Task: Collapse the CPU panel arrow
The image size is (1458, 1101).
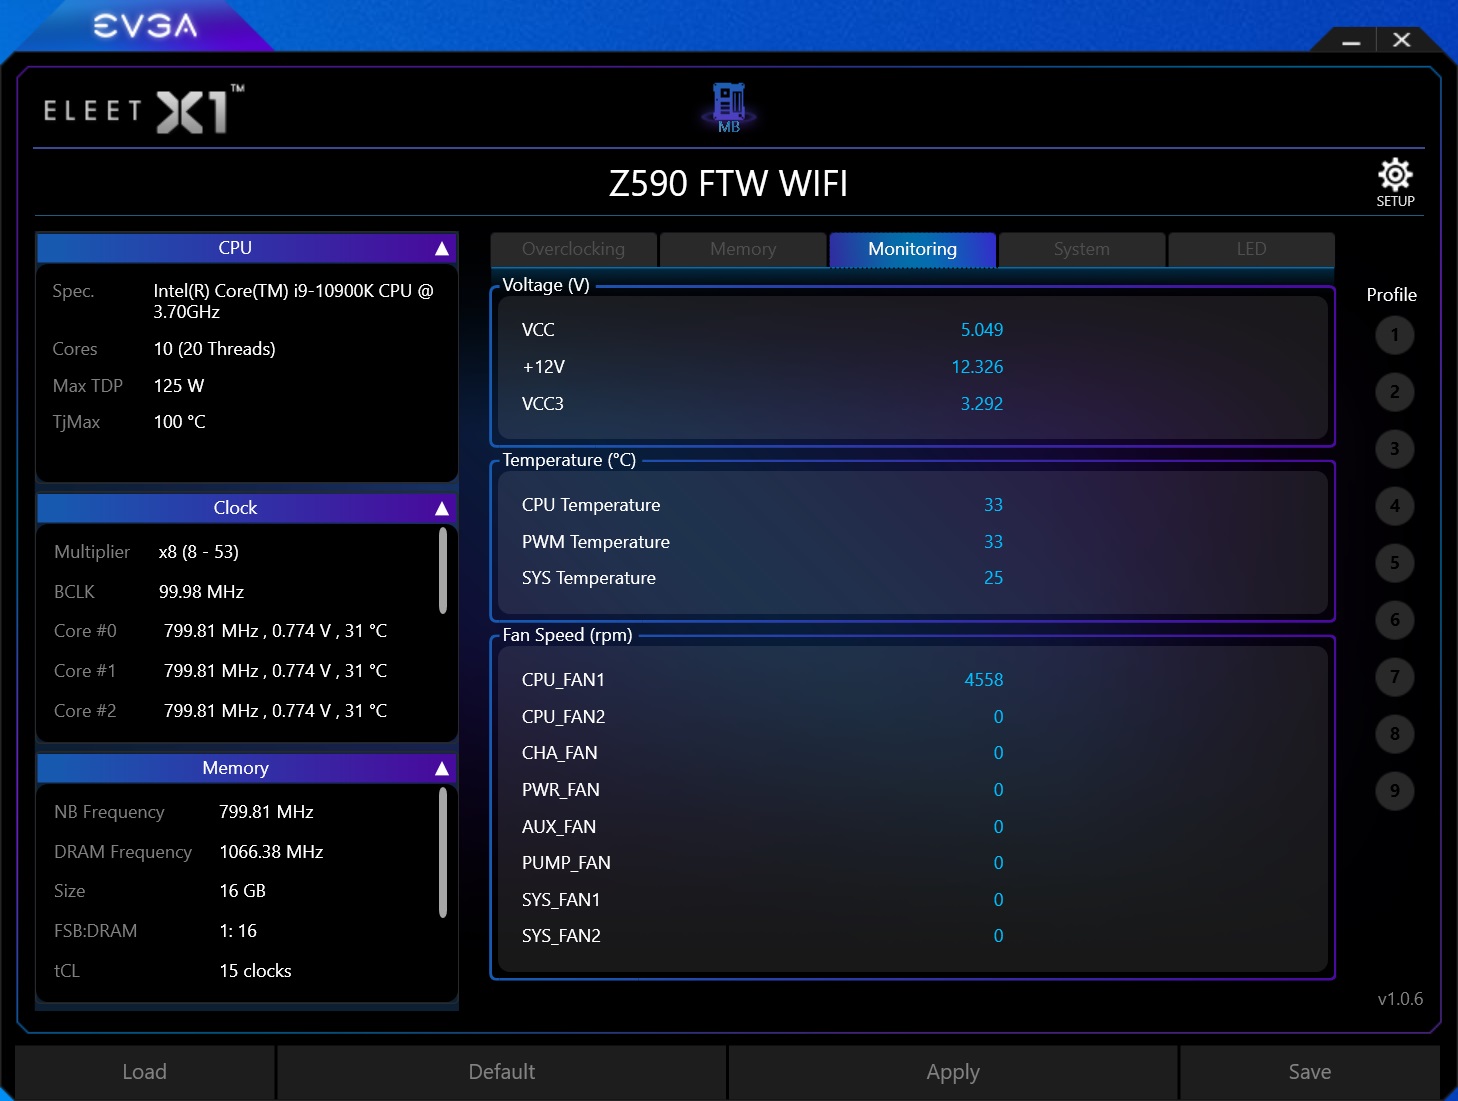Action: click(441, 248)
